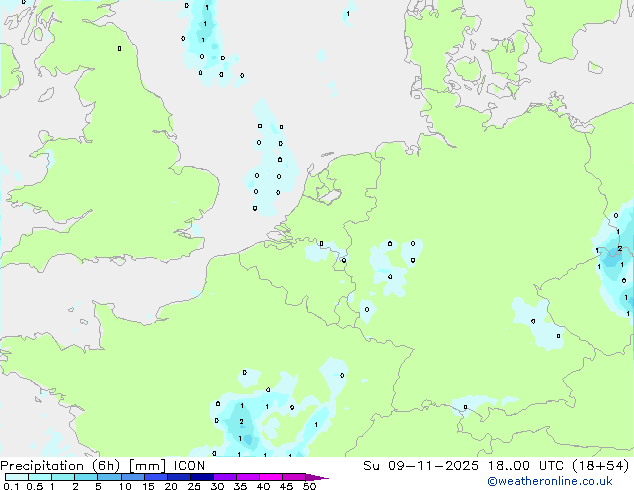
Task: Click the "2" value over central France
Action: (x=241, y=422)
